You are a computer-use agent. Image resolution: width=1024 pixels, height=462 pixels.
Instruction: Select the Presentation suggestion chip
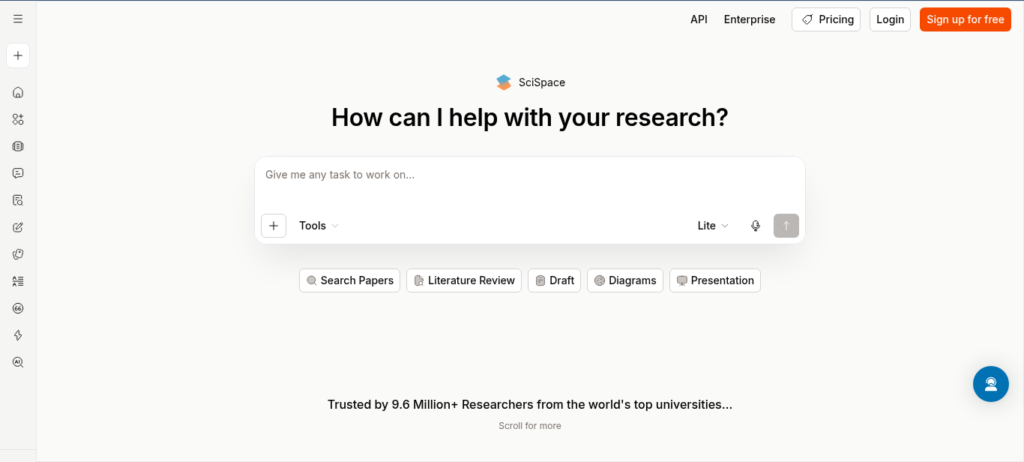pyautogui.click(x=715, y=280)
